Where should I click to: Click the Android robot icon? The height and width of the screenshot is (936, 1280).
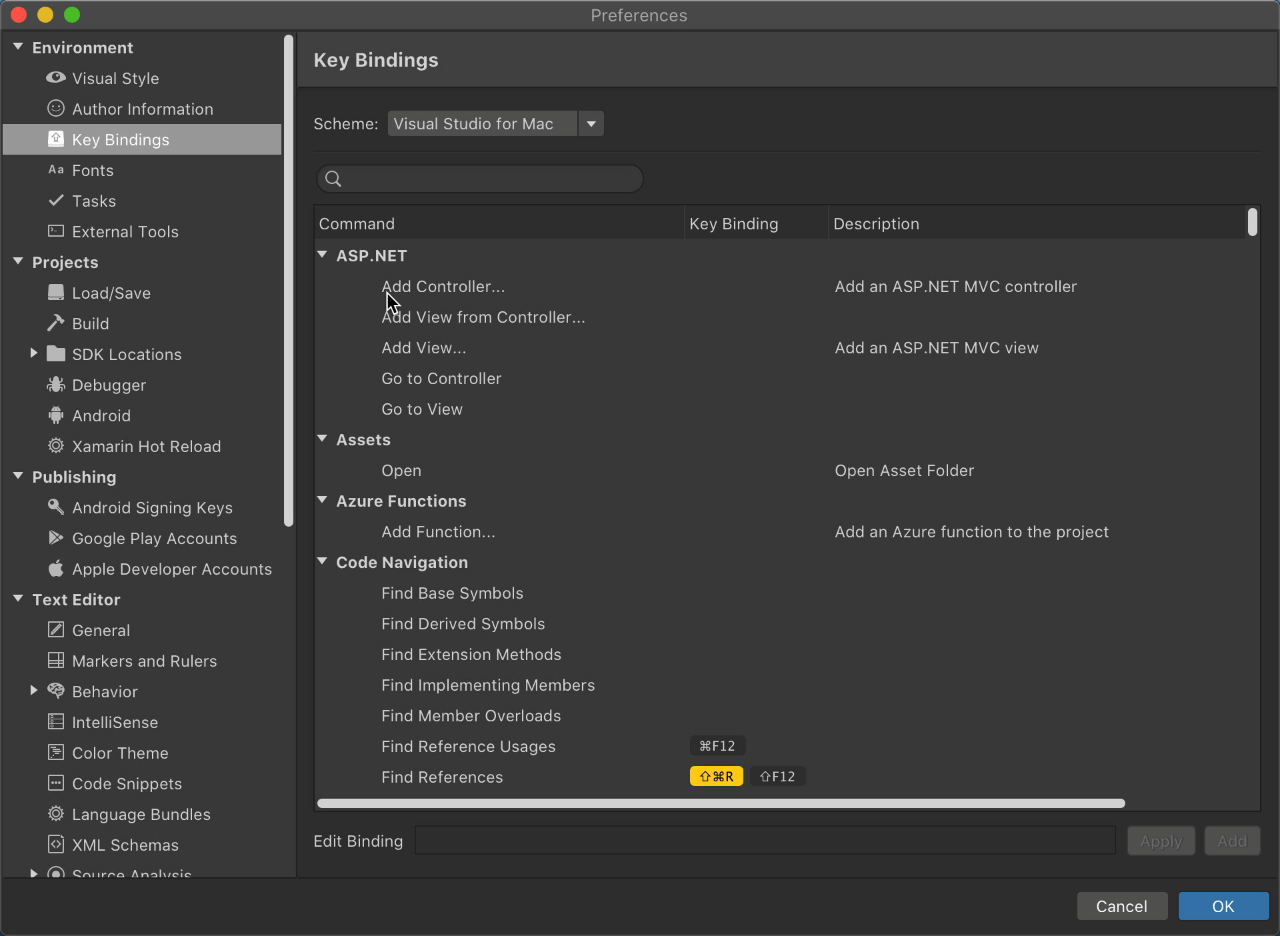56,416
